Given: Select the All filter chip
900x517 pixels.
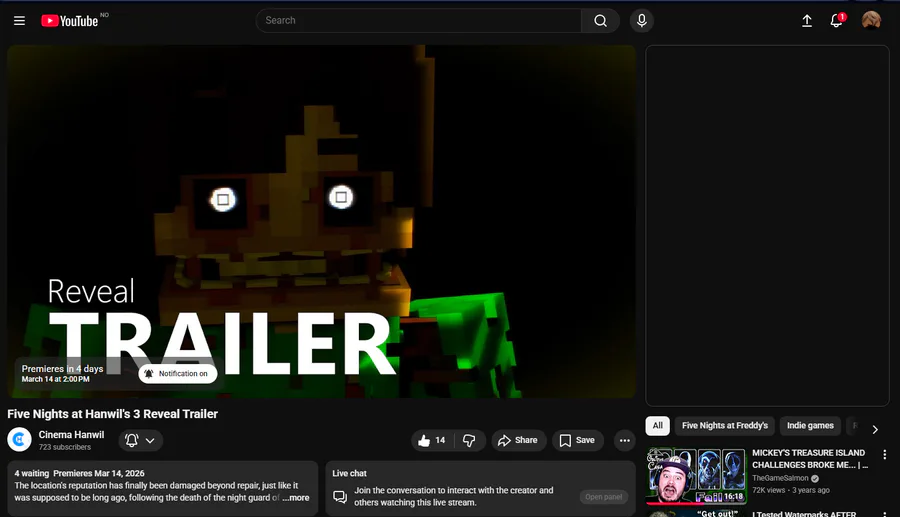Looking at the screenshot, I should pyautogui.click(x=657, y=426).
